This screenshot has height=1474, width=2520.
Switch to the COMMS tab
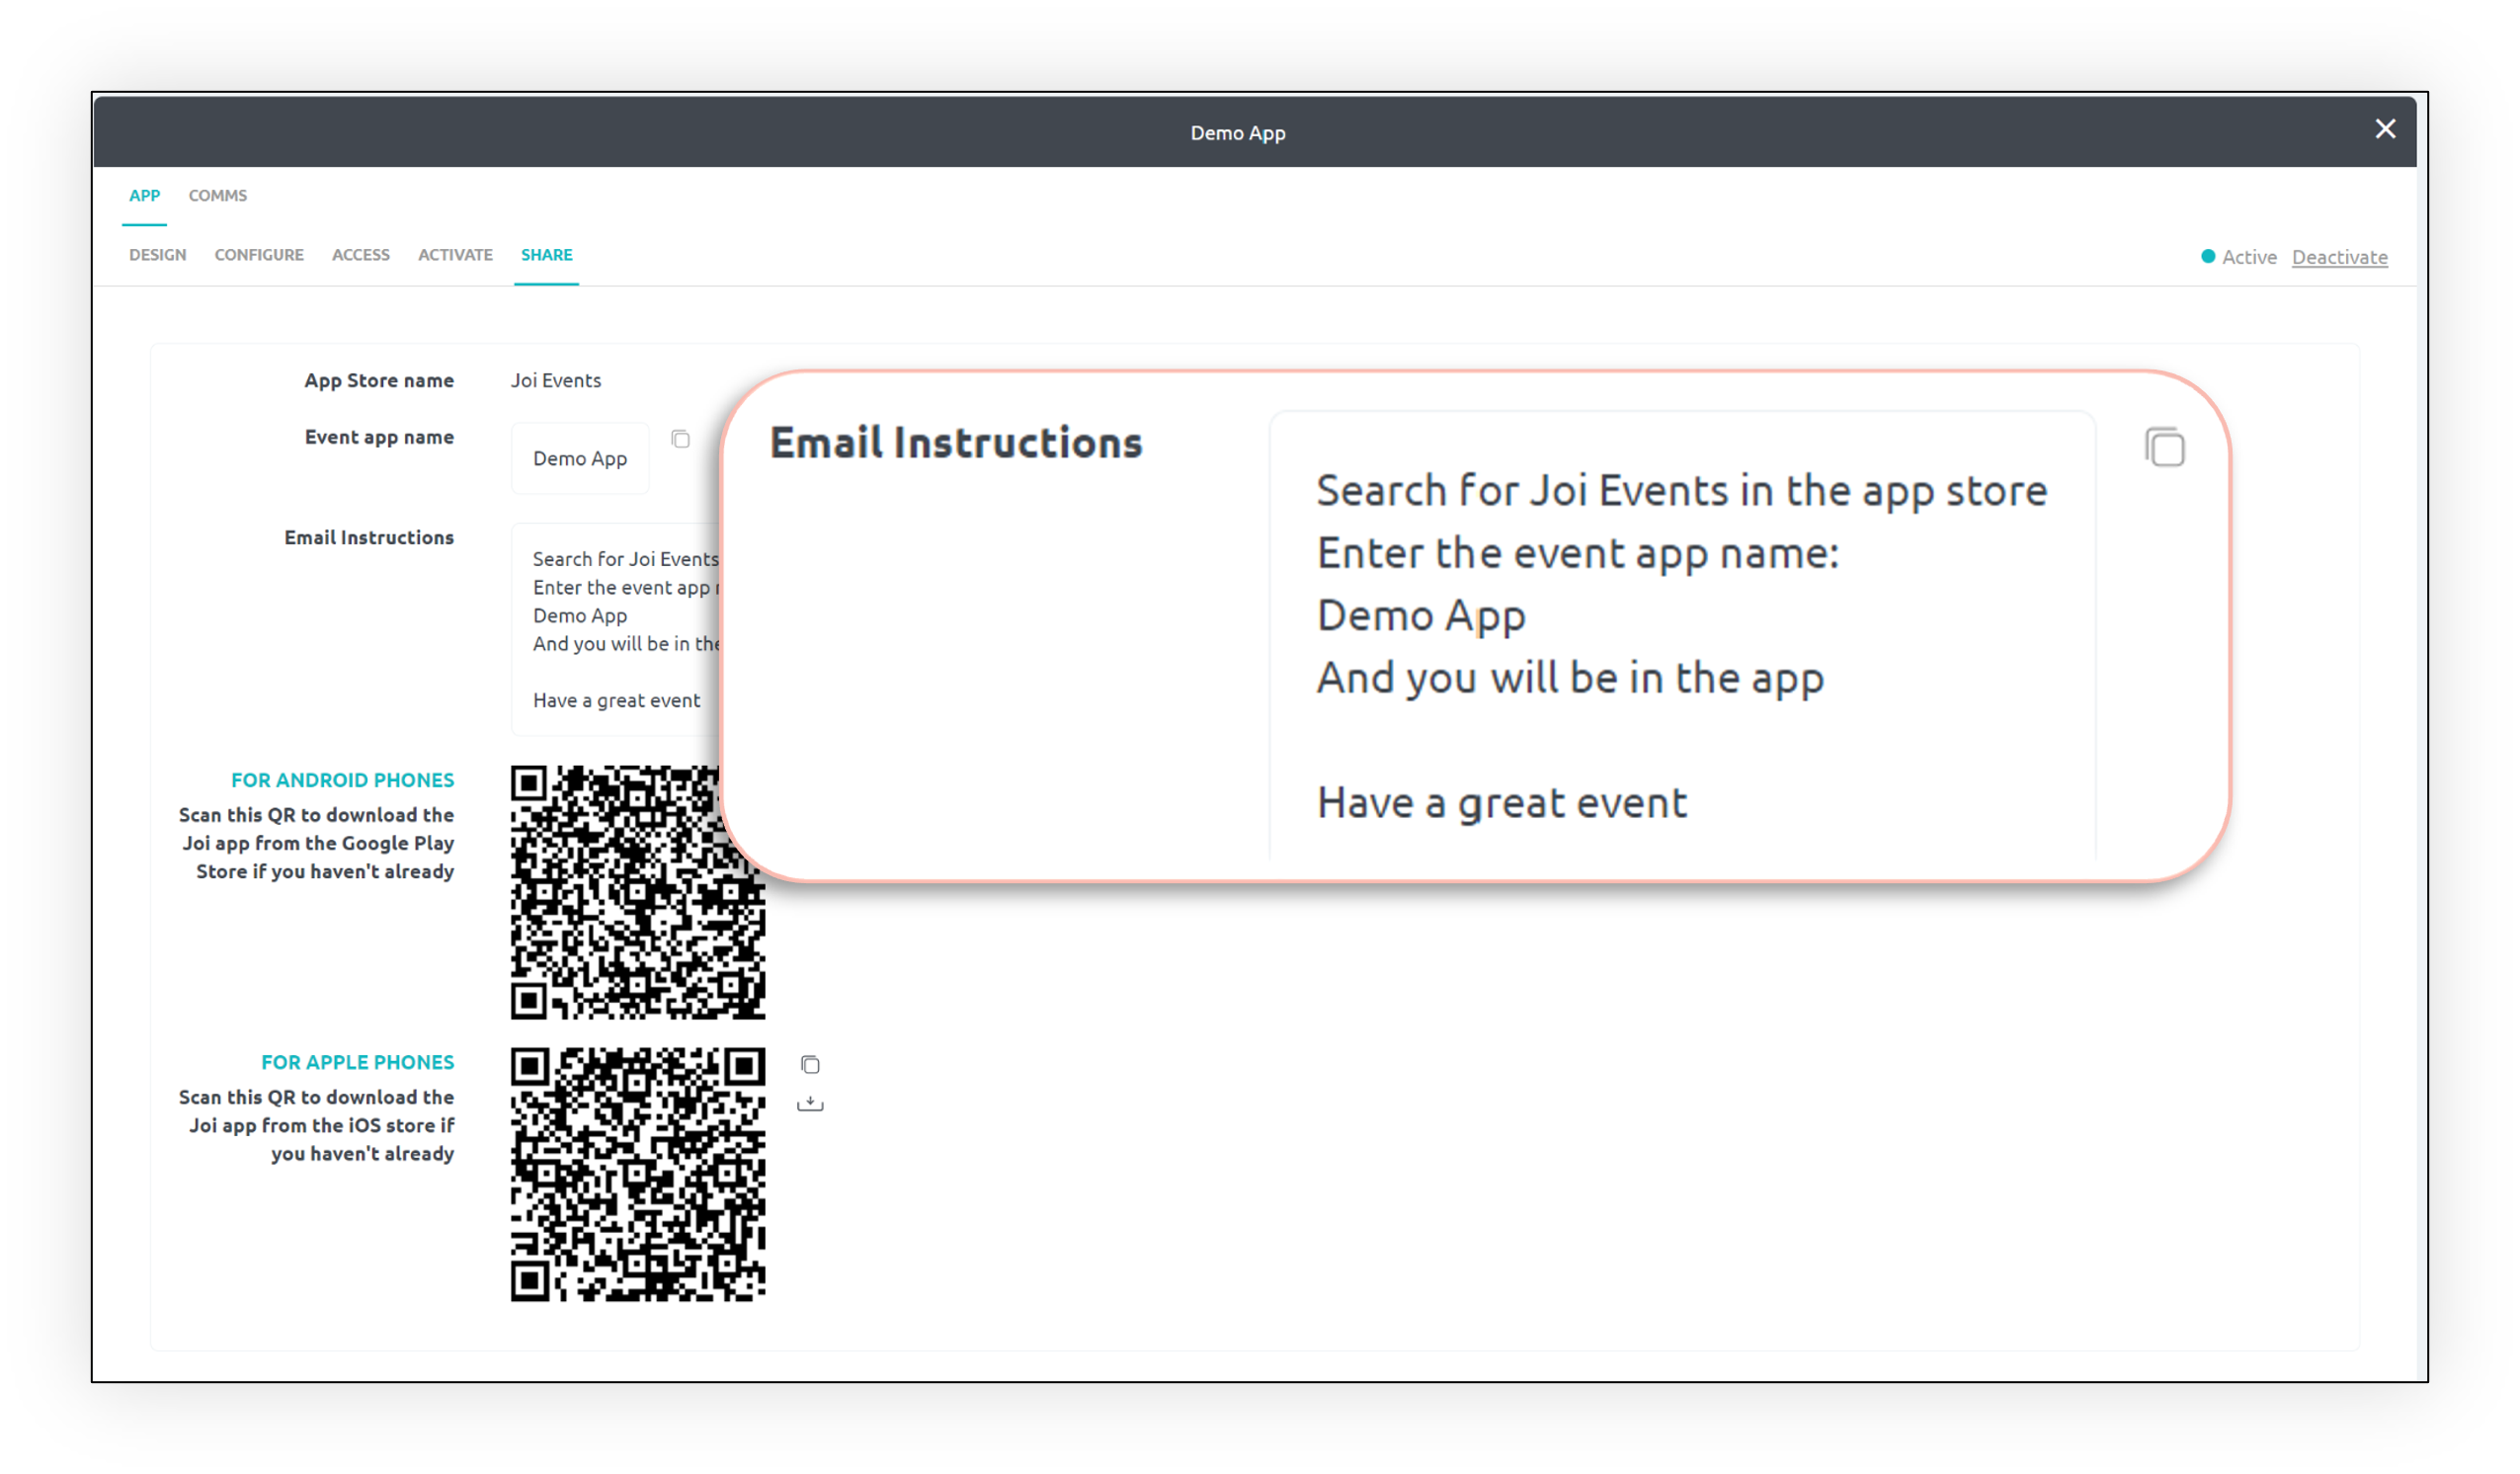click(x=217, y=195)
